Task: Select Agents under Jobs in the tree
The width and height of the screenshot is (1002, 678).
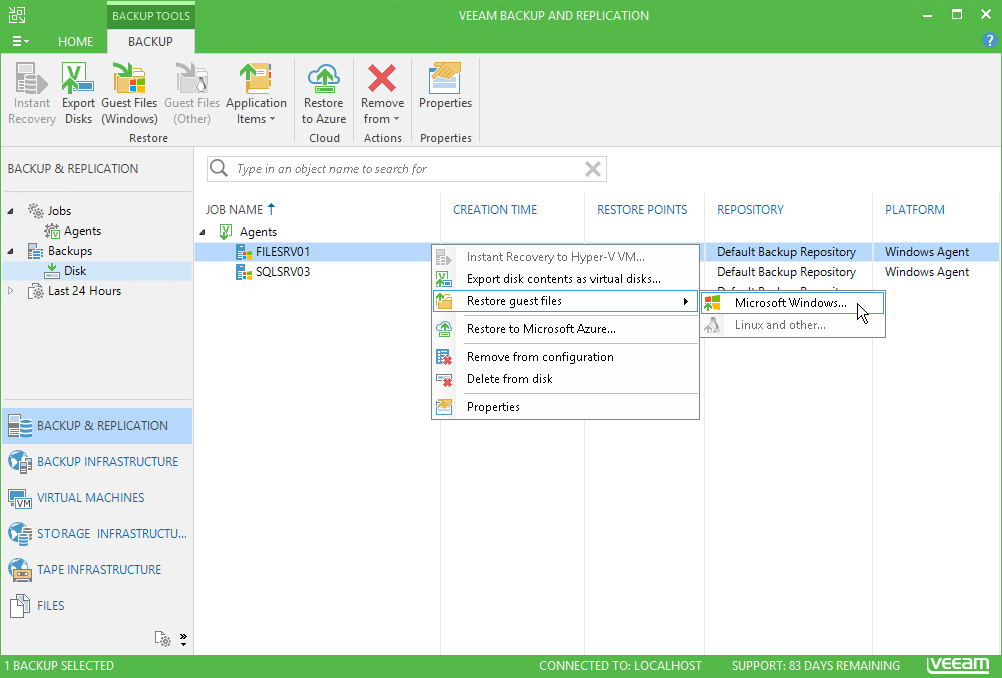Action: 82,231
